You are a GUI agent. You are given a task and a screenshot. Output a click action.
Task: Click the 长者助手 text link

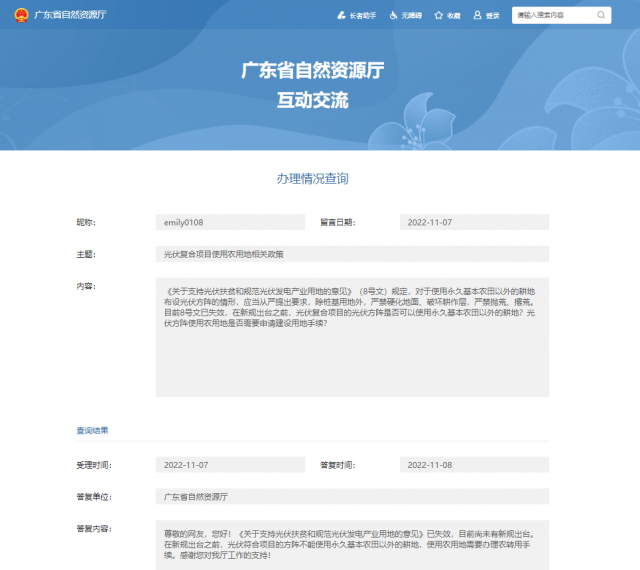coord(362,16)
